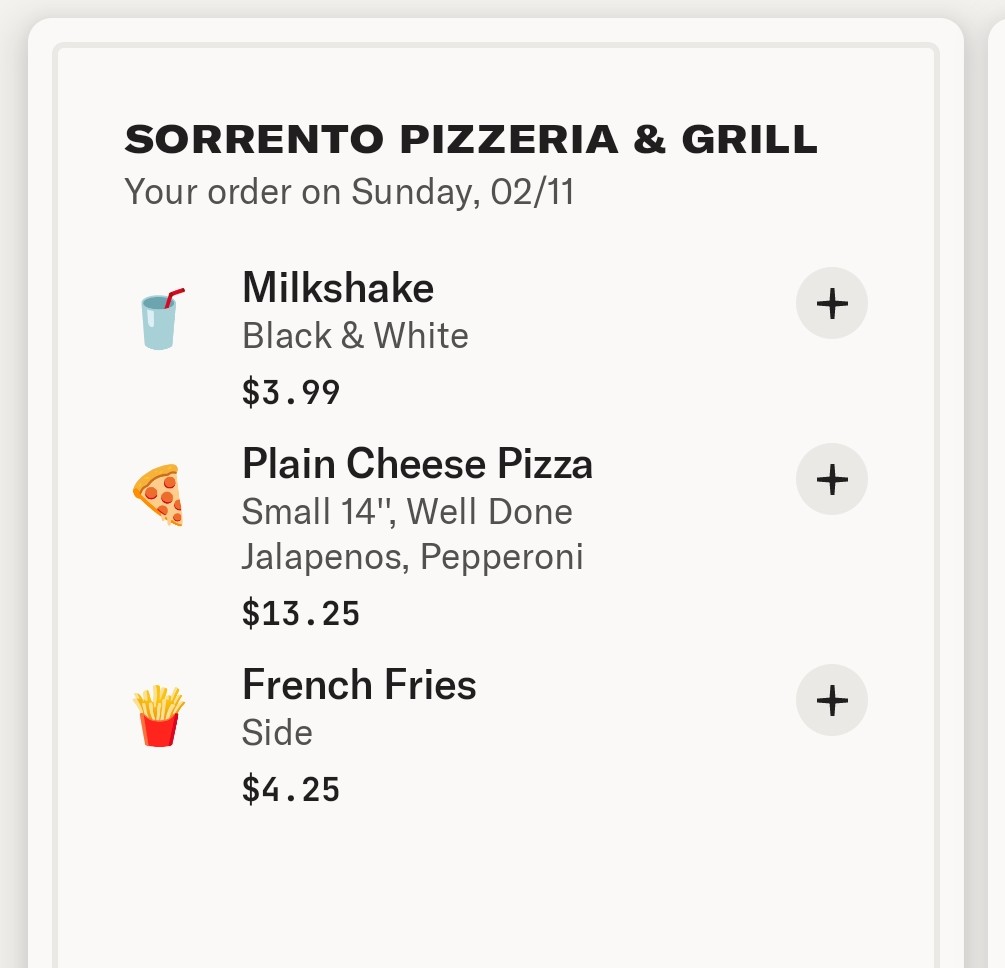The height and width of the screenshot is (968, 1005).
Task: Click the Side label under French Fries
Action: [x=277, y=733]
